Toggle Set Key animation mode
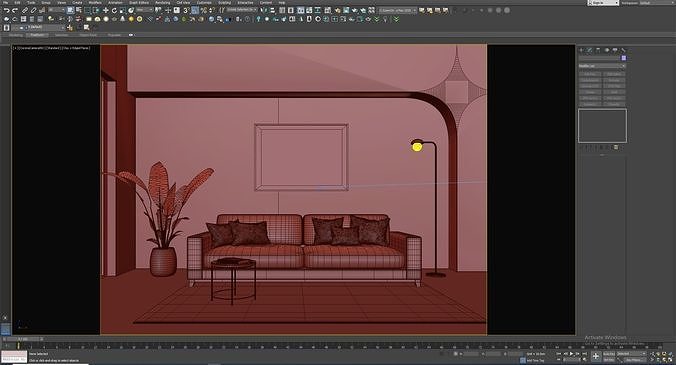The width and height of the screenshot is (676, 365). click(x=609, y=360)
